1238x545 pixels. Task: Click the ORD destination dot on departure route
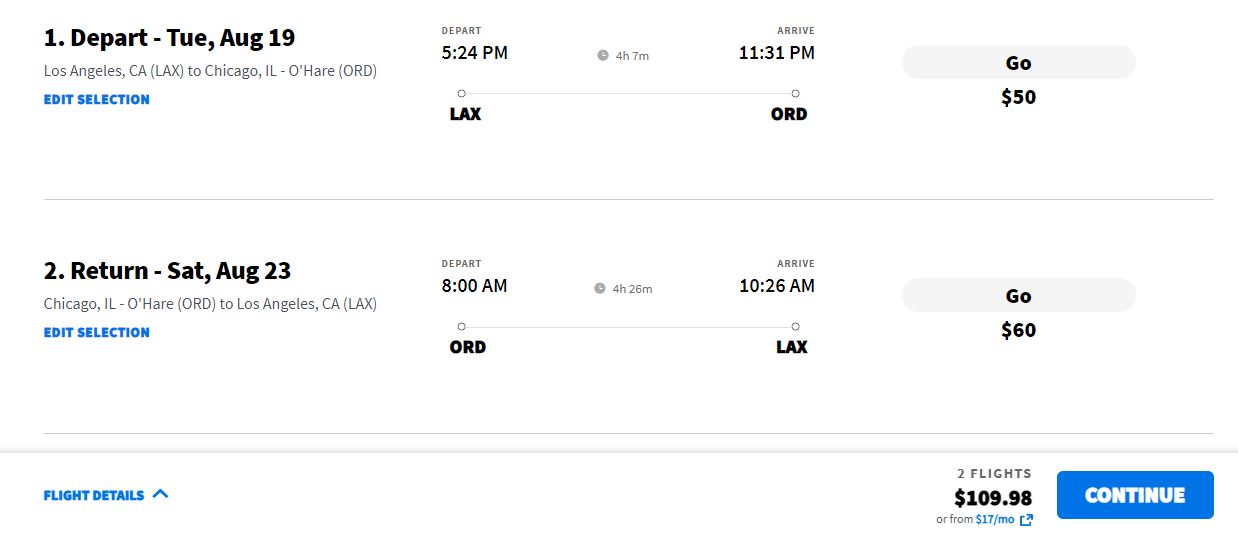pos(795,94)
